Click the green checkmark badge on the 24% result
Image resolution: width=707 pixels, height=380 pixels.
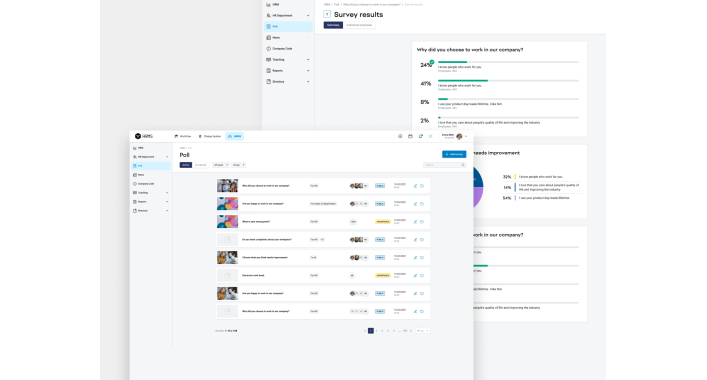tap(432, 62)
